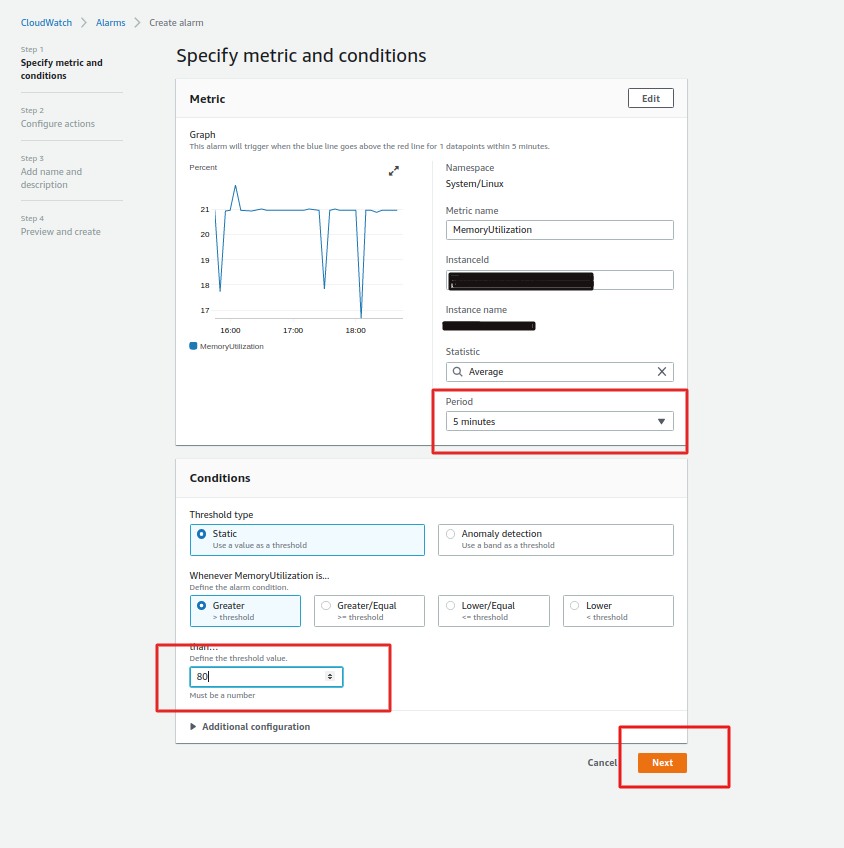Expand Additional configuration section
The width and height of the screenshot is (844, 848).
tap(250, 727)
